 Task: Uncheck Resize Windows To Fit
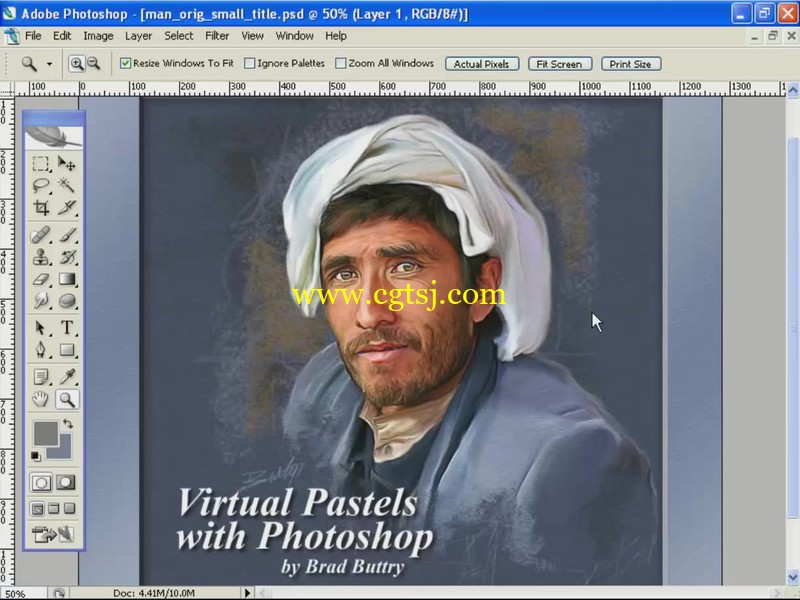coord(125,63)
